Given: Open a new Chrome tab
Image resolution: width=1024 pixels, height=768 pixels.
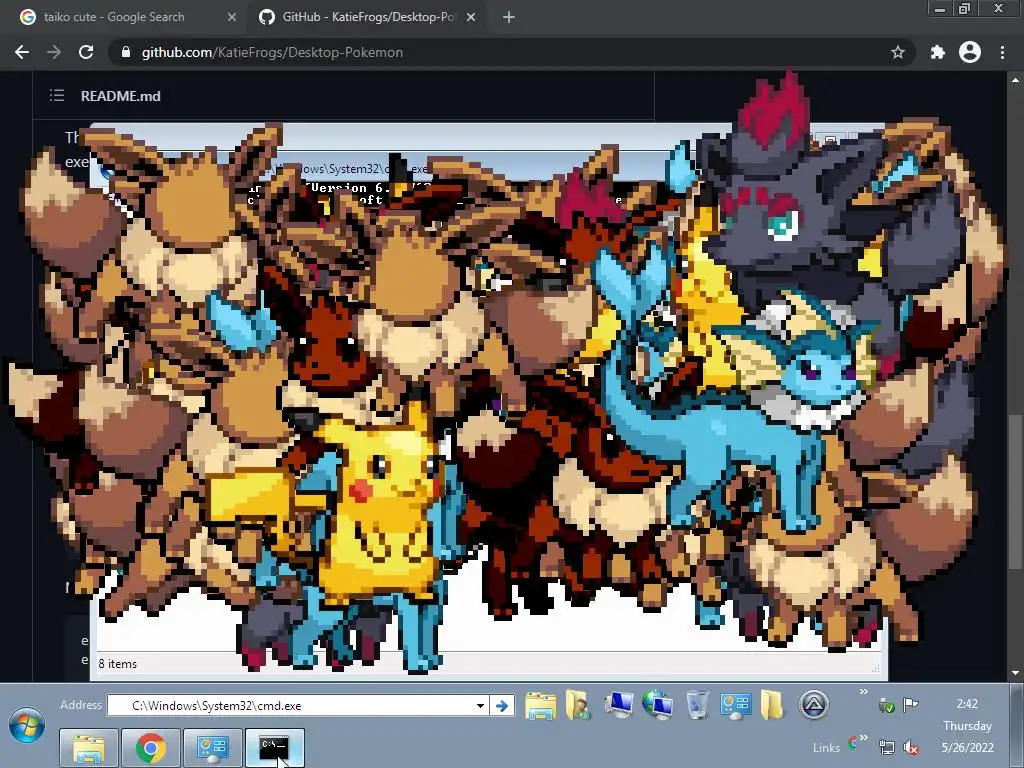Looking at the screenshot, I should click(509, 18).
